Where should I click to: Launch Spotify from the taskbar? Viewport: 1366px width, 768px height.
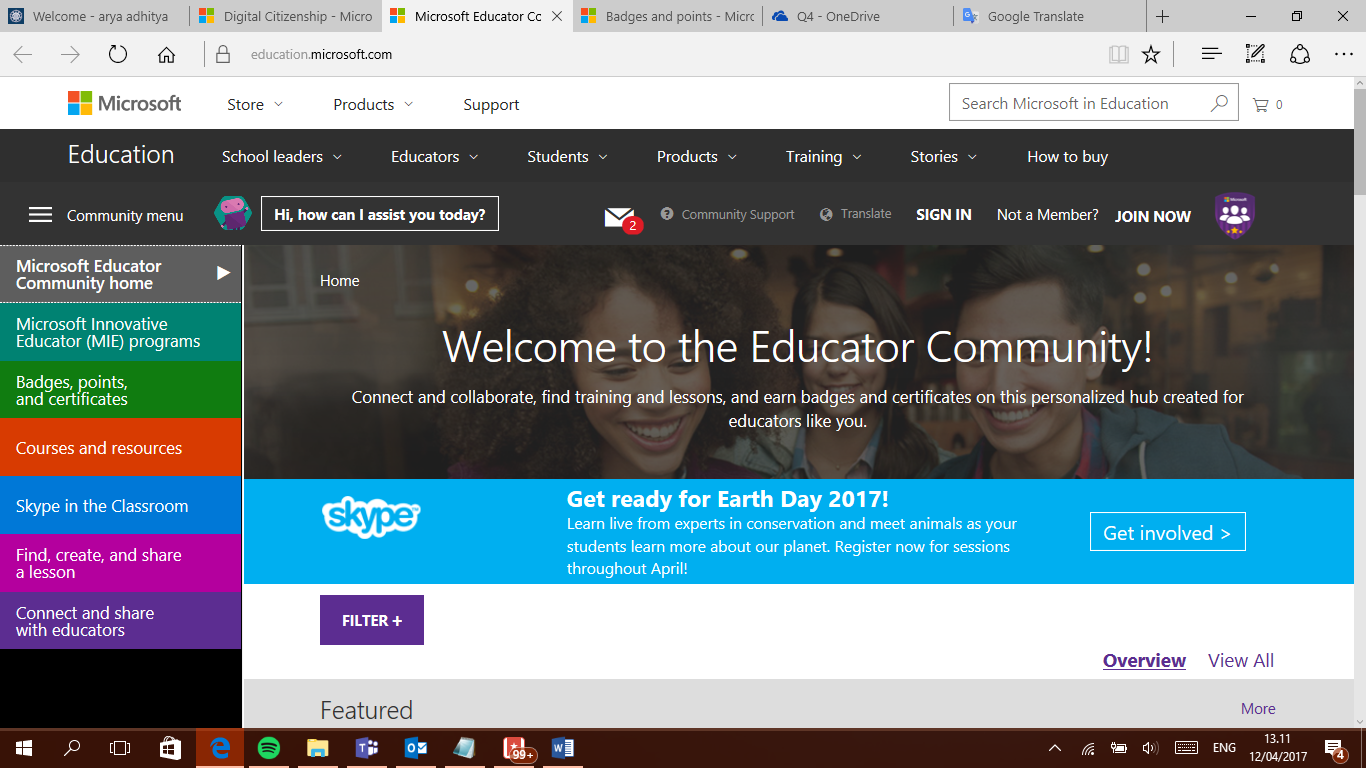(268, 748)
